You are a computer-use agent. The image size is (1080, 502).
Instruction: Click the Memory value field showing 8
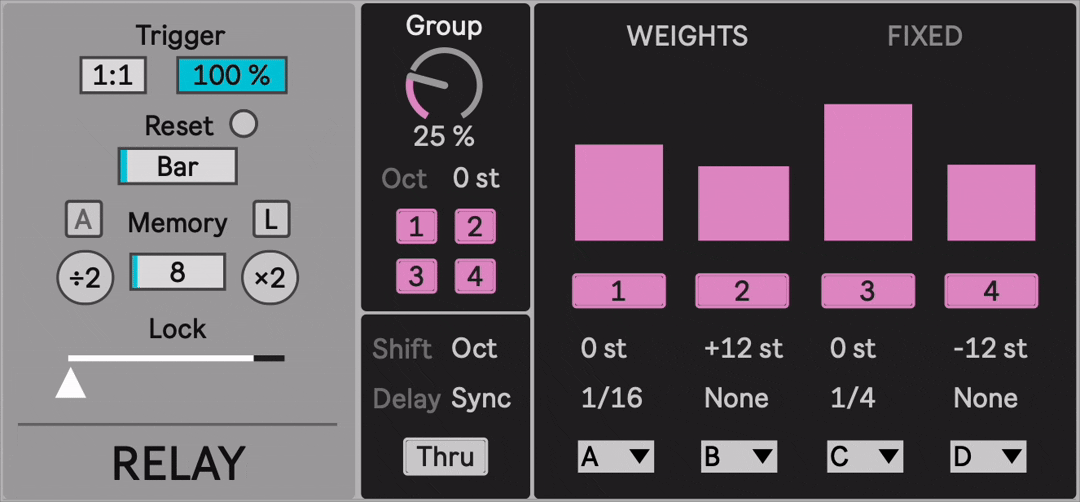coord(177,272)
